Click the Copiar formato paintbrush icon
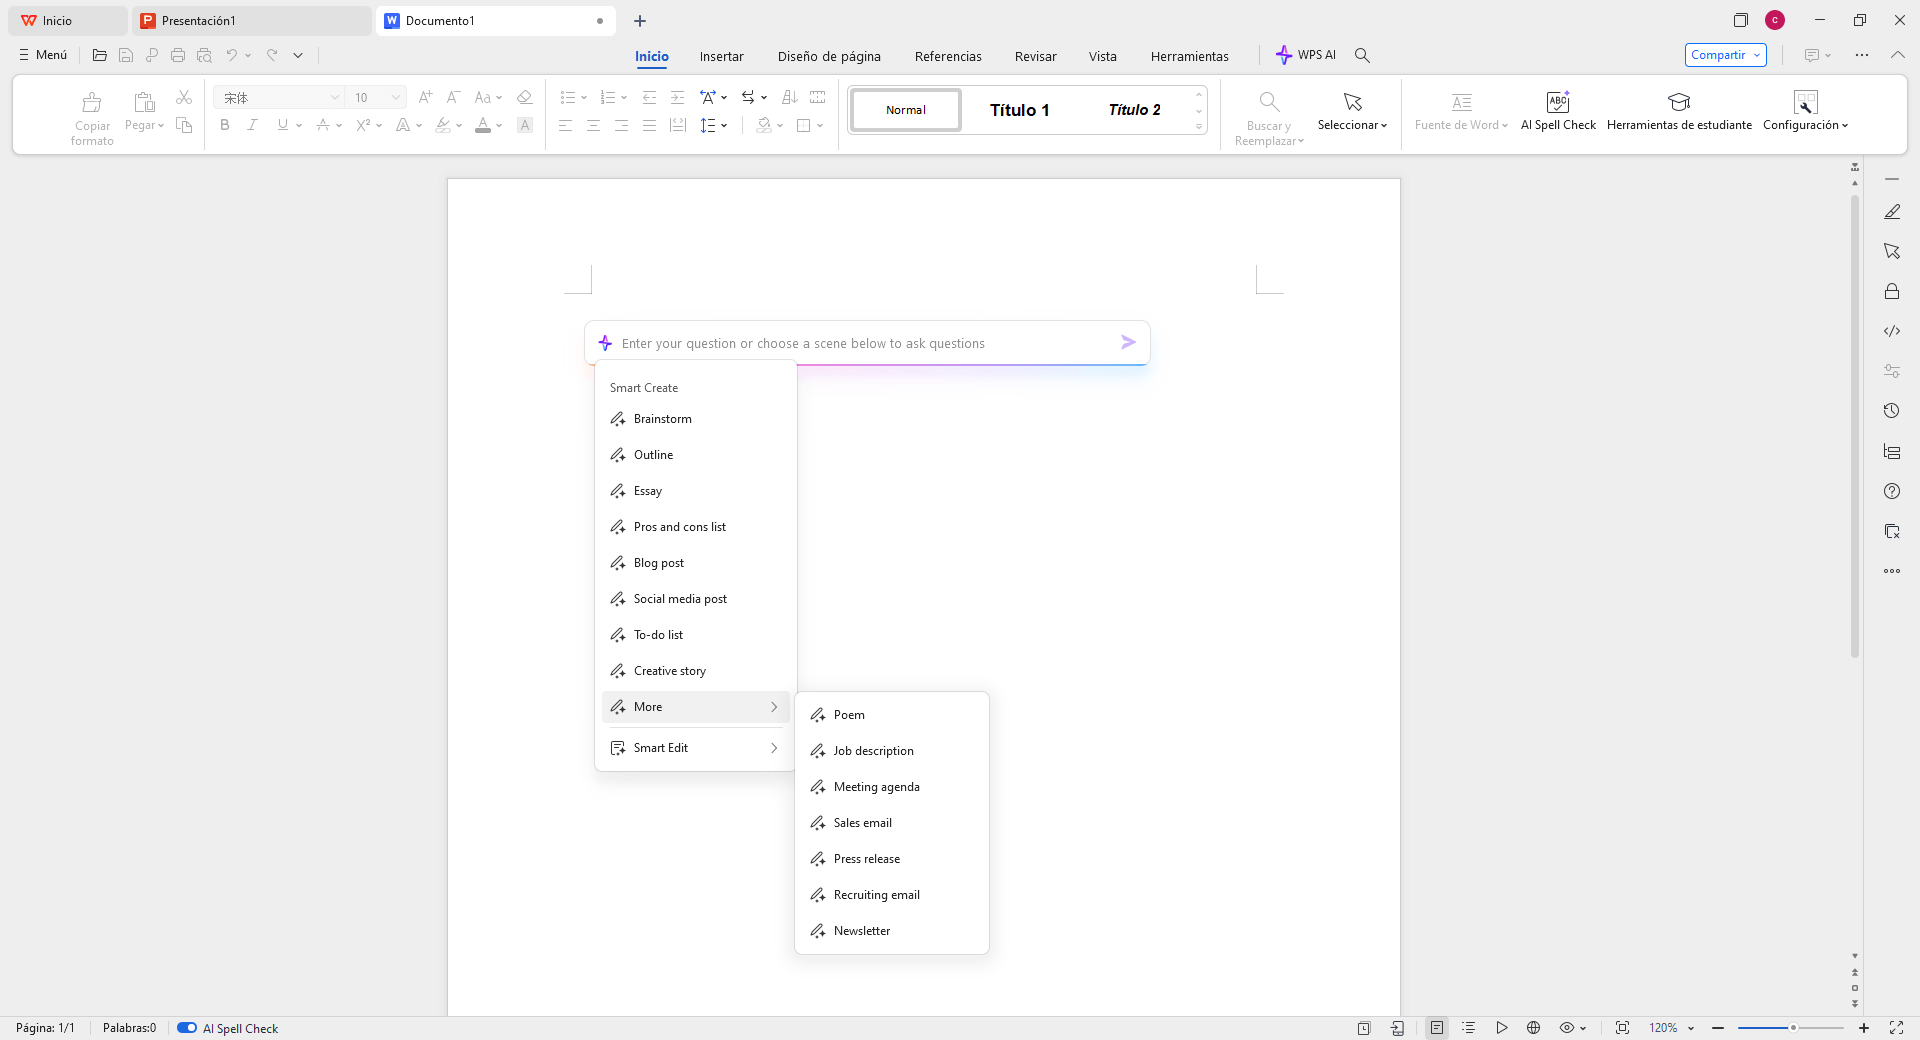The width and height of the screenshot is (1920, 1040). pos(92,102)
